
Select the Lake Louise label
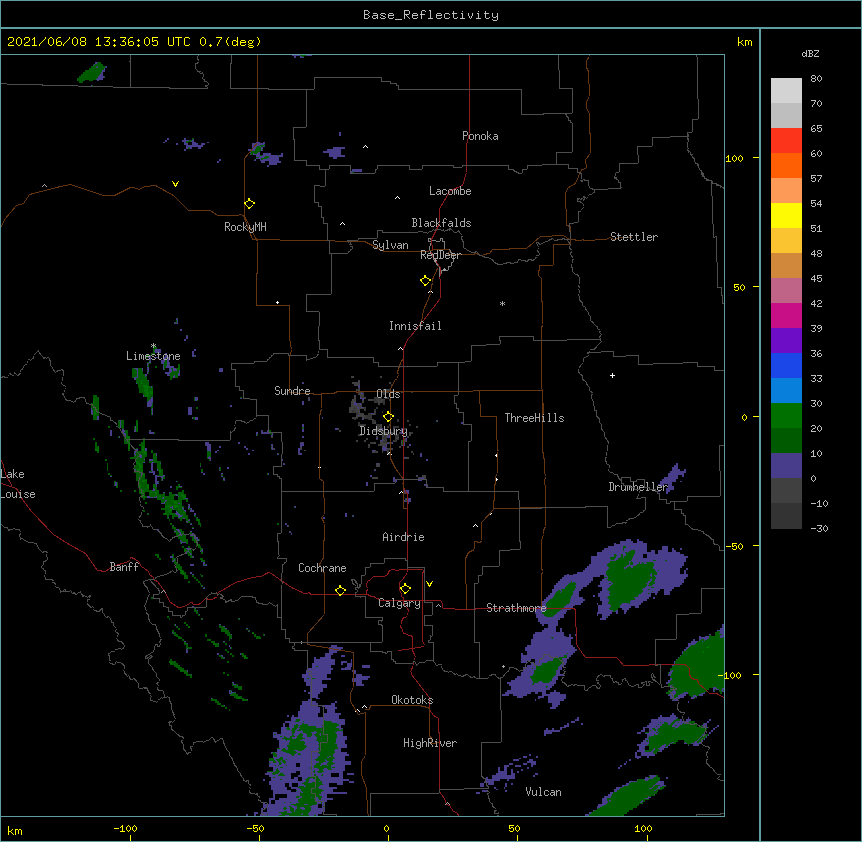[x=17, y=484]
